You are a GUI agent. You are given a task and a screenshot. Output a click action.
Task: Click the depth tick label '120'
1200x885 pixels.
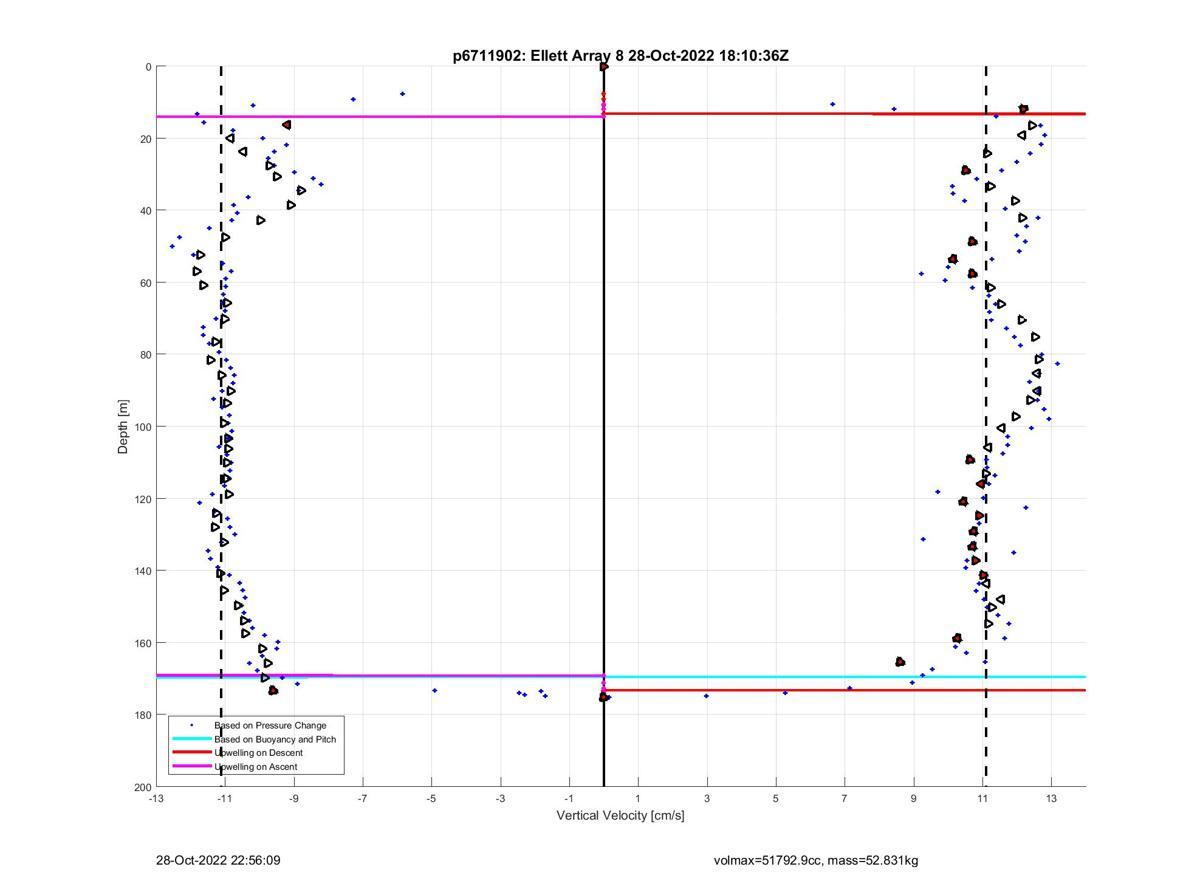click(143, 499)
